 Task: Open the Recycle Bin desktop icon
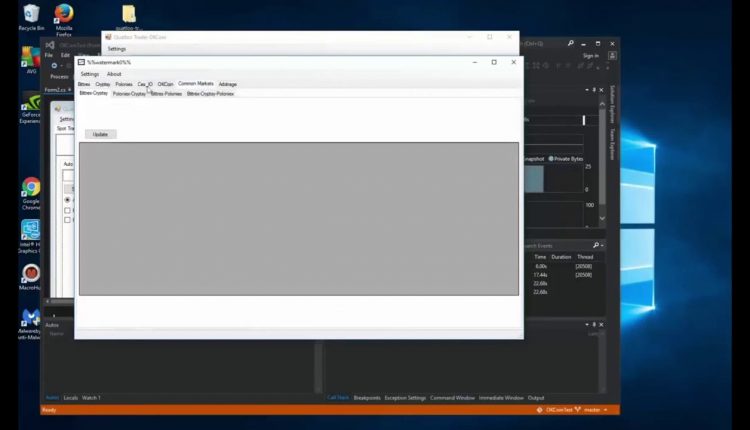31,15
